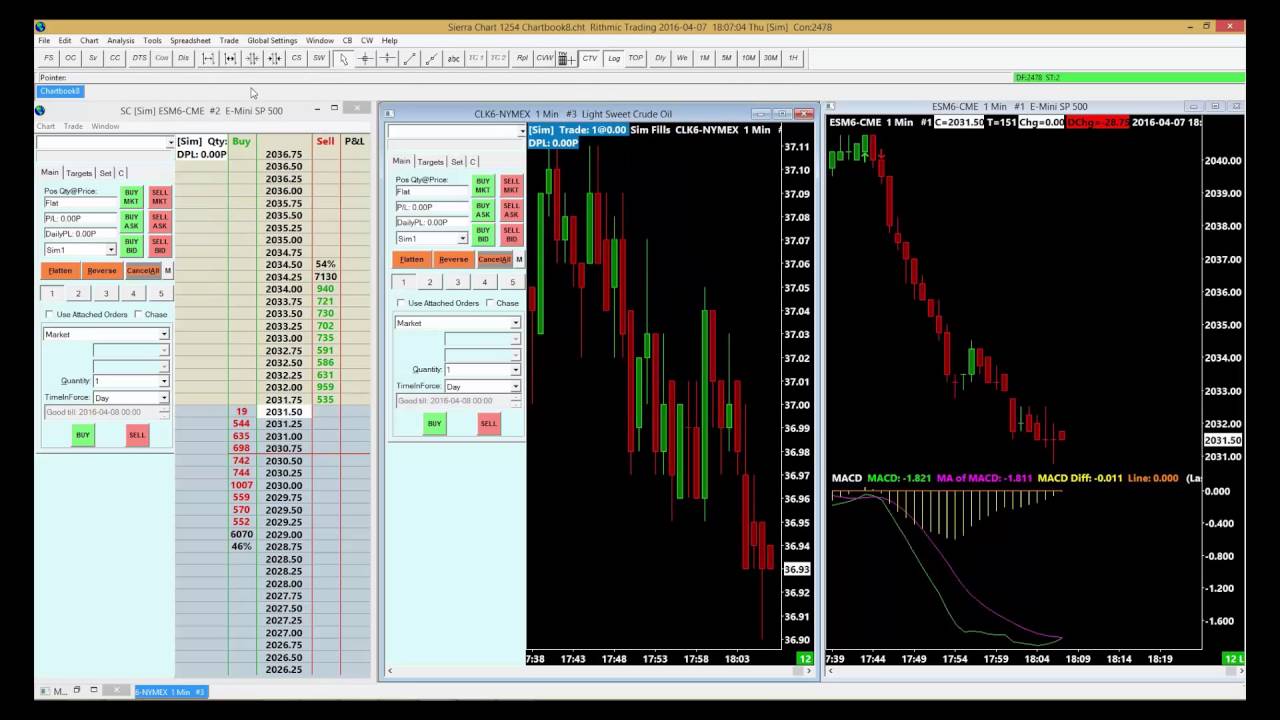The height and width of the screenshot is (720, 1280).
Task: Click the FS toolbar button
Action: (x=49, y=58)
